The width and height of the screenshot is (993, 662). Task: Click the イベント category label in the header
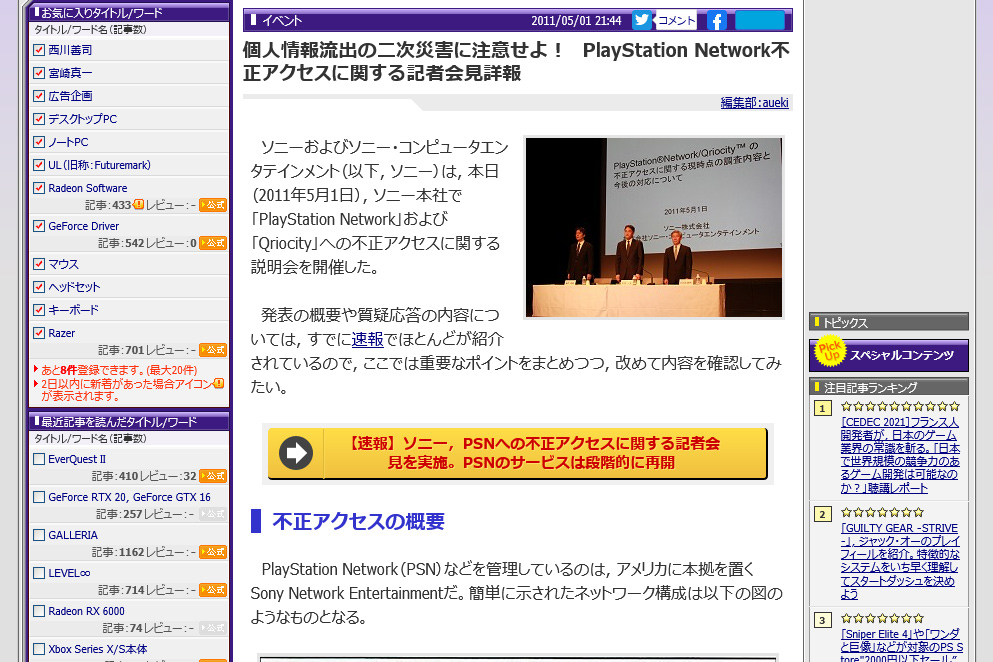point(282,20)
